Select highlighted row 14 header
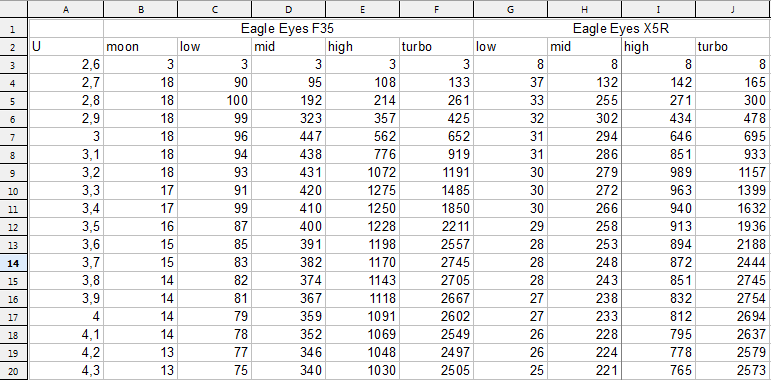Viewport: 771px width, 380px height. [14, 263]
